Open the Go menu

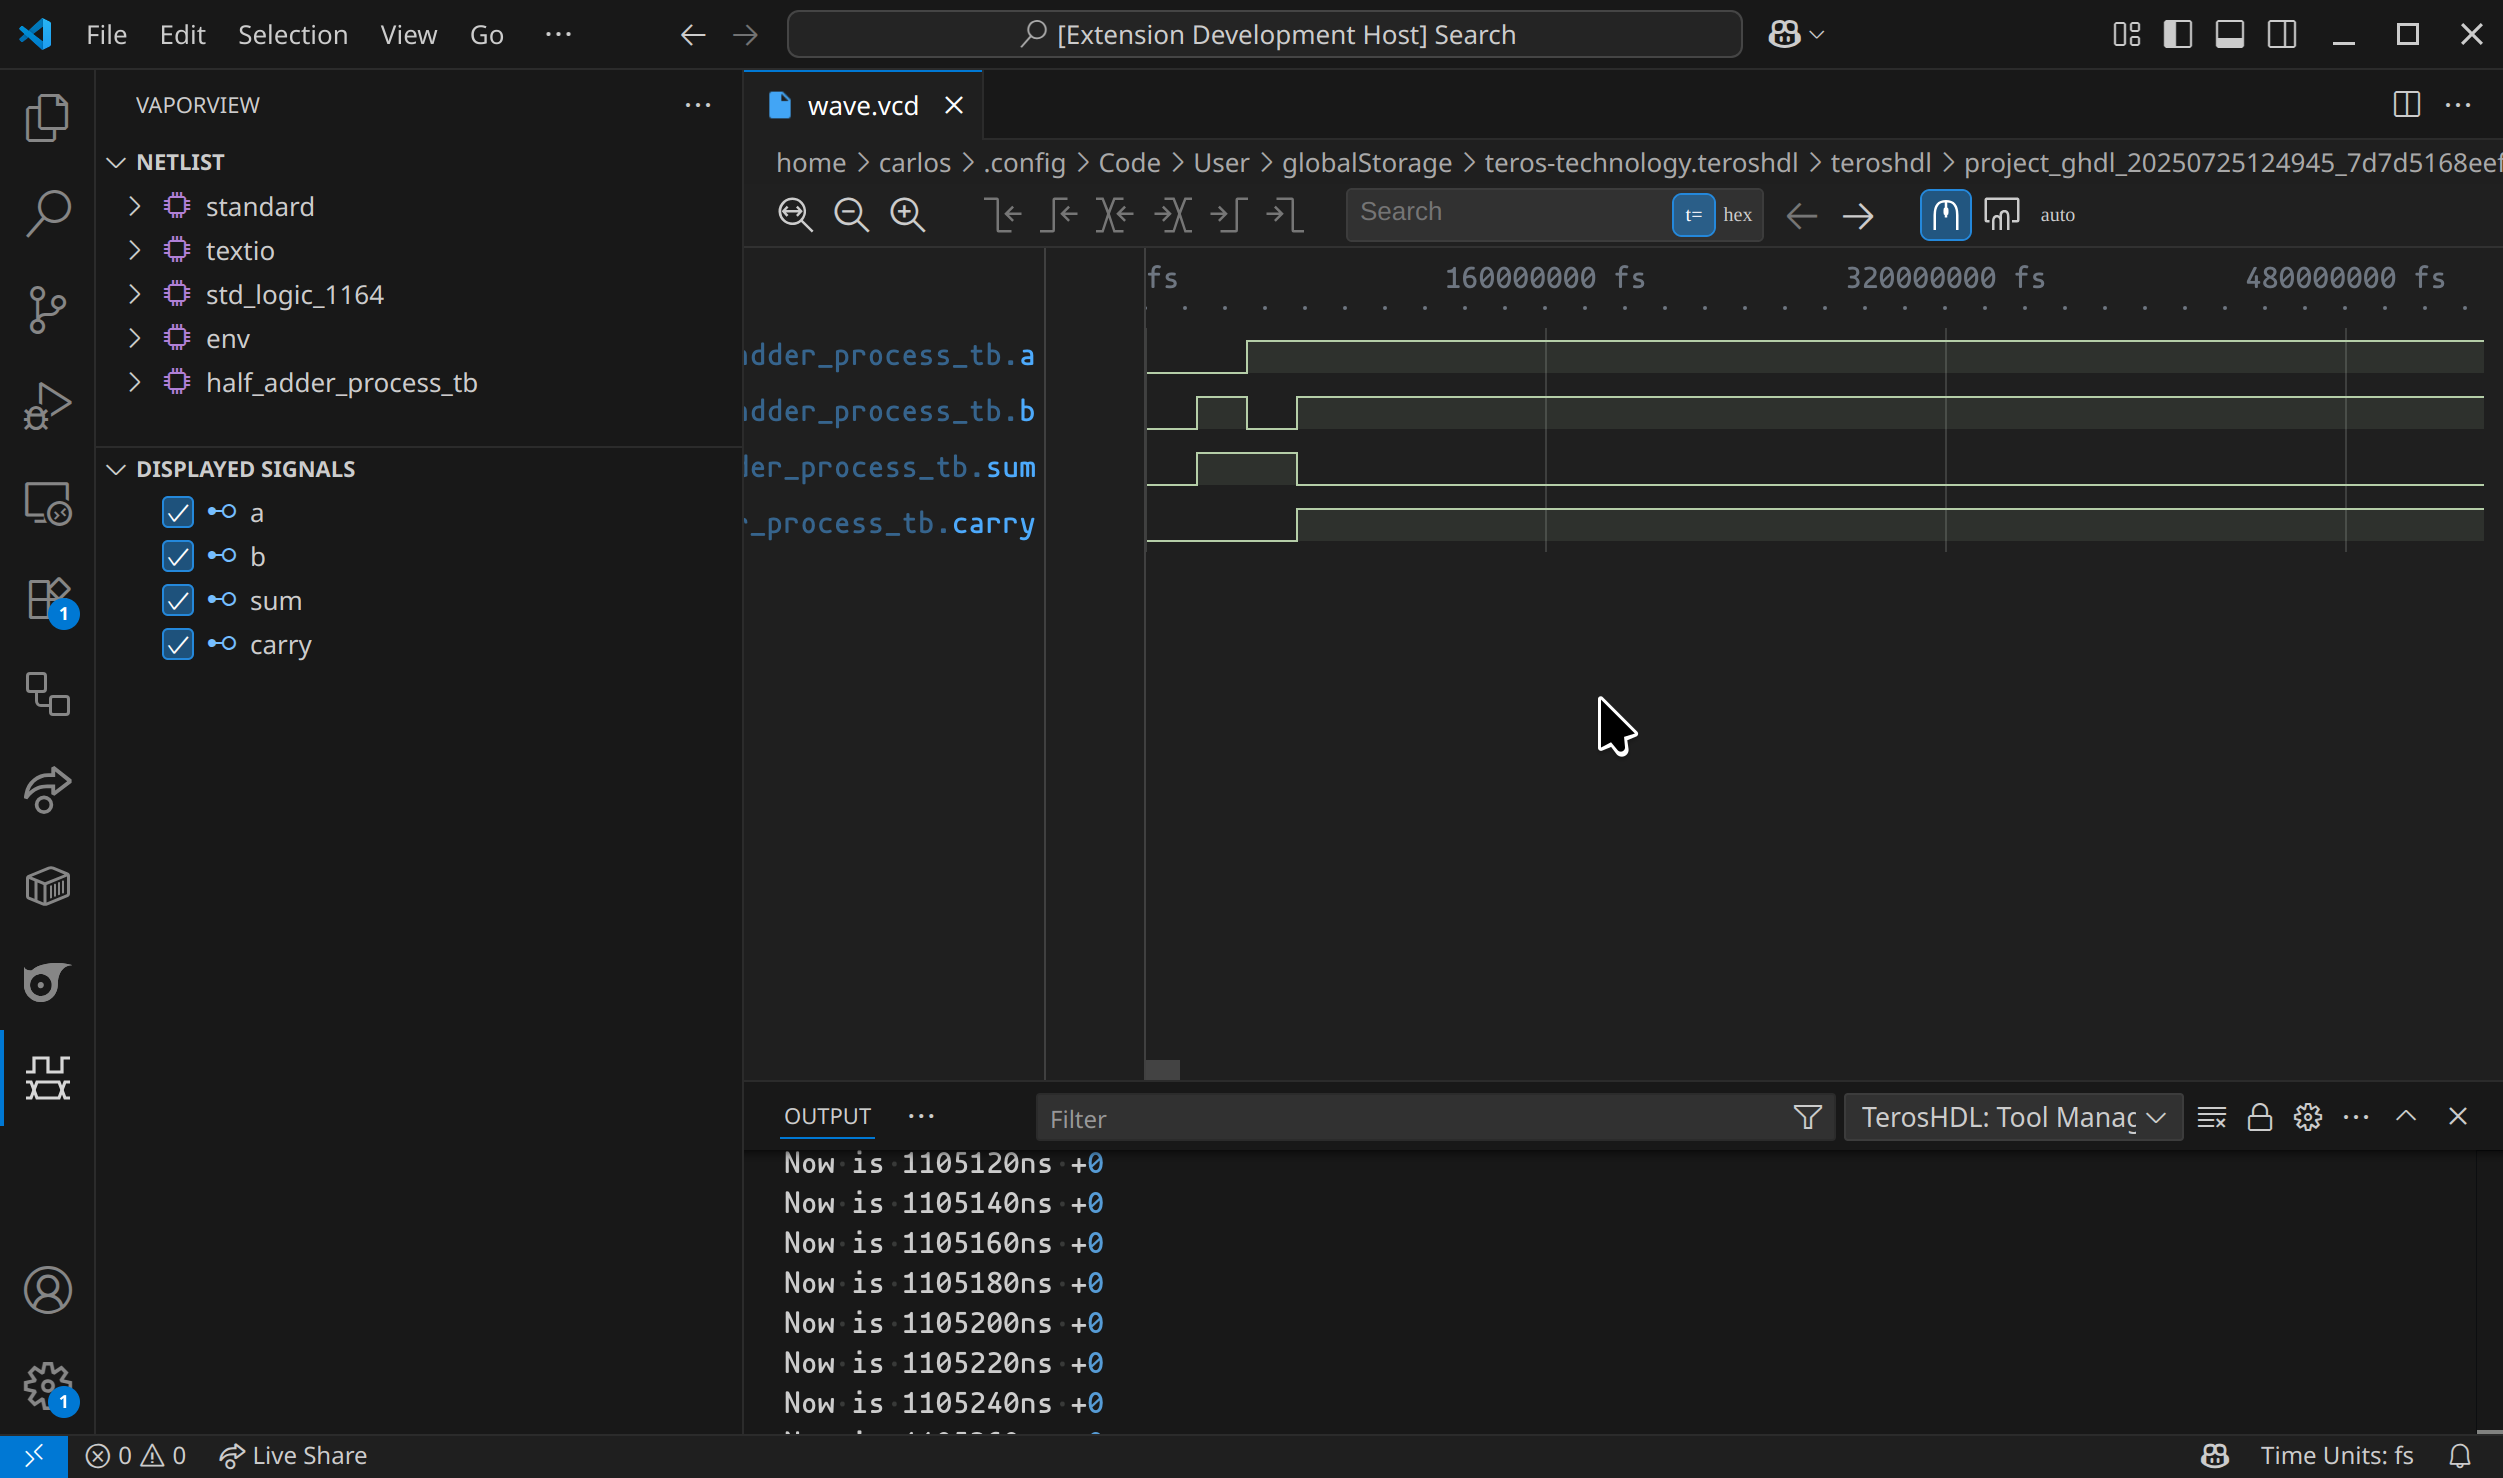click(x=487, y=35)
